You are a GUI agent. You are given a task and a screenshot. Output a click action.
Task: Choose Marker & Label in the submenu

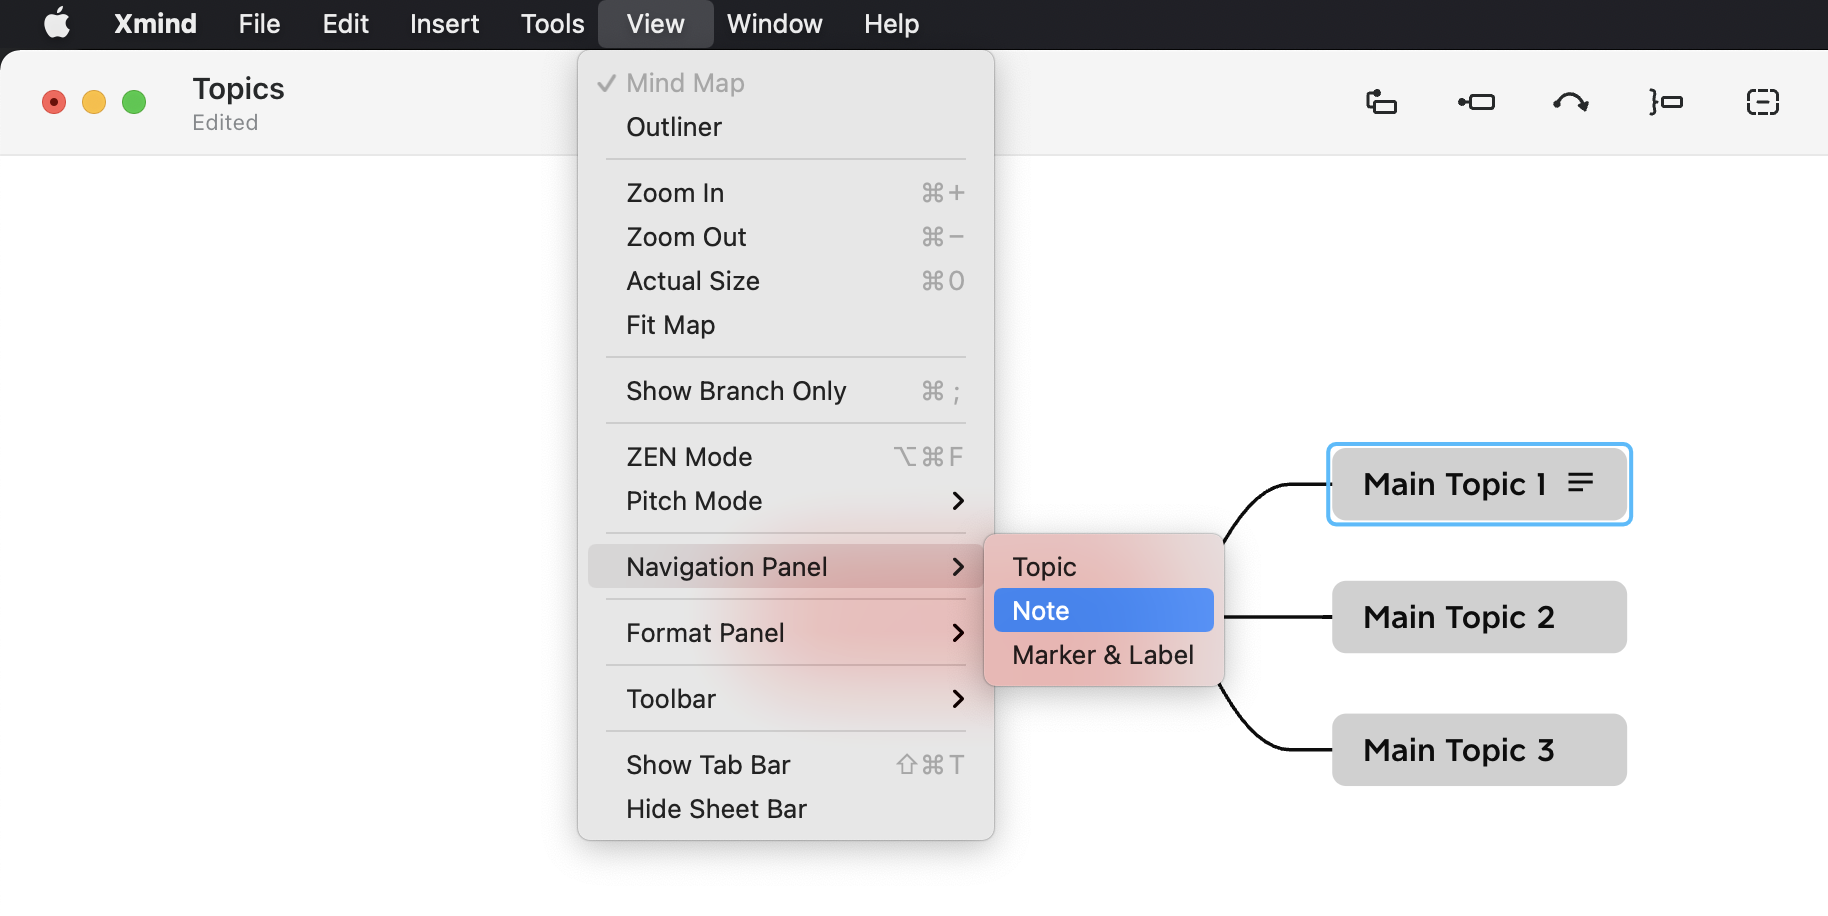click(1104, 655)
